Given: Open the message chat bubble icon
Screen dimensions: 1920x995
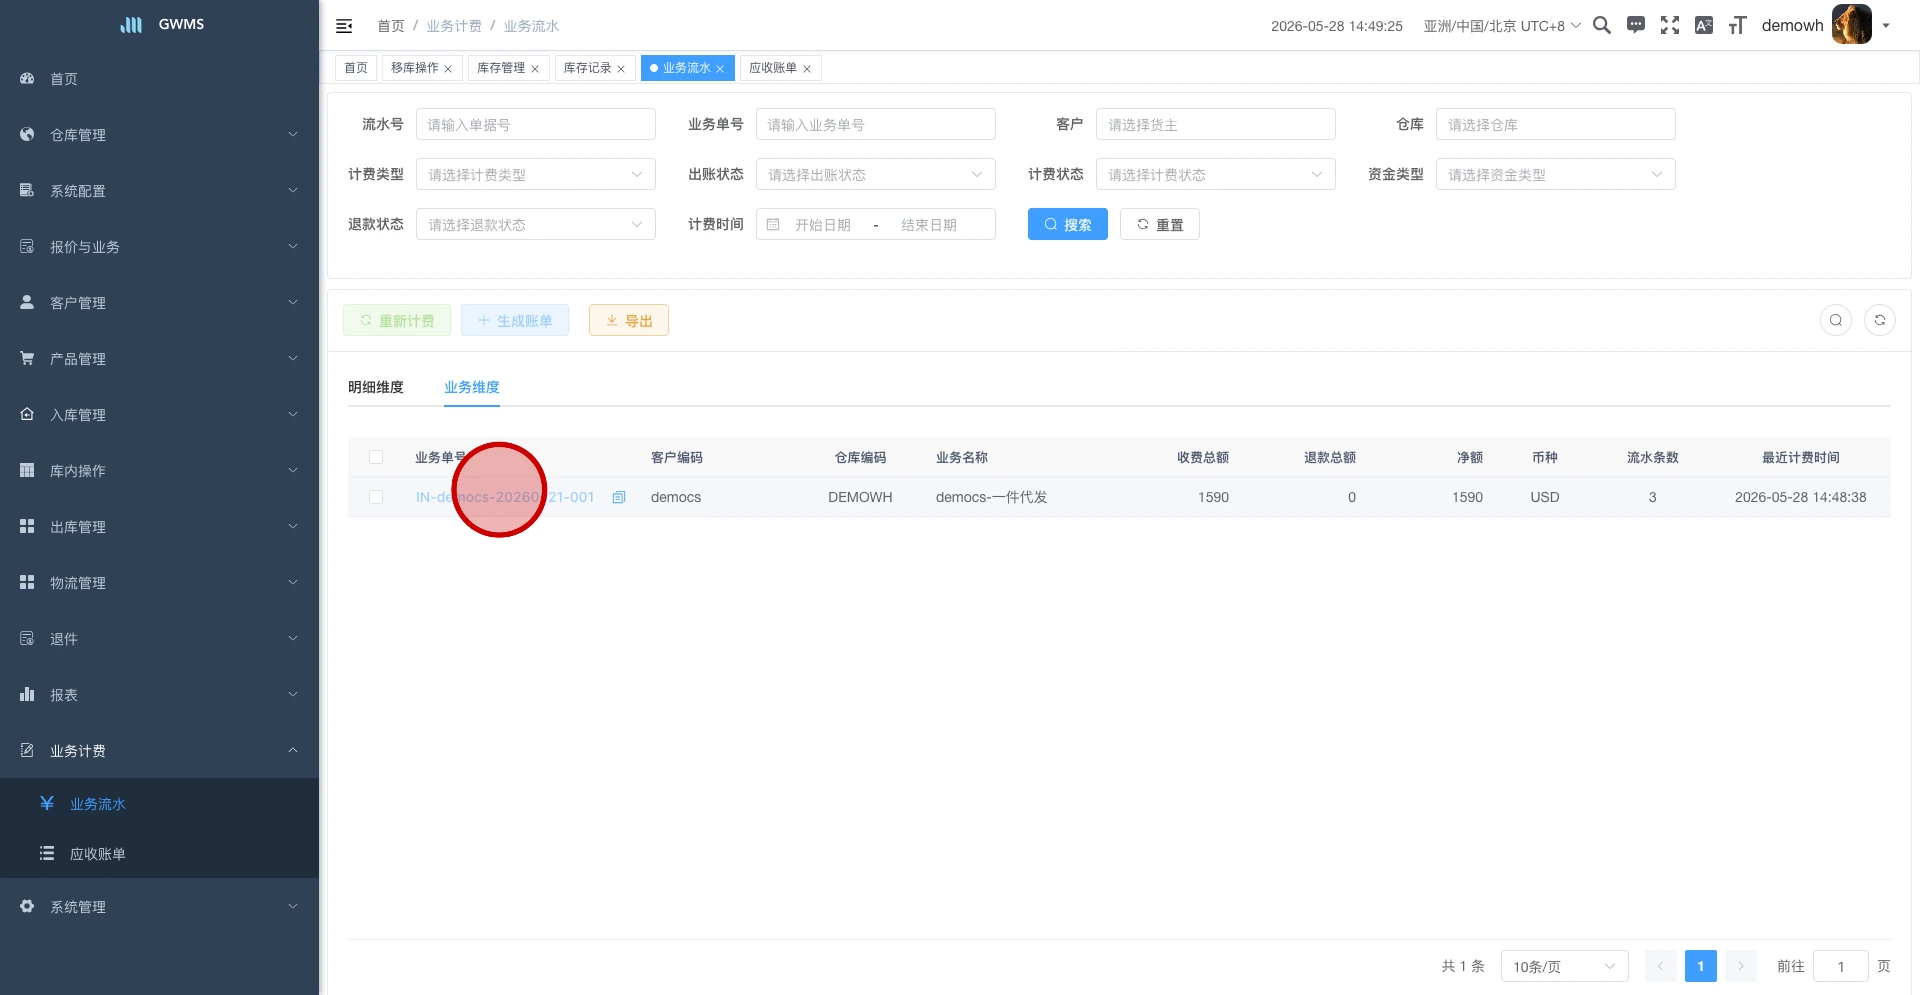Looking at the screenshot, I should point(1636,26).
